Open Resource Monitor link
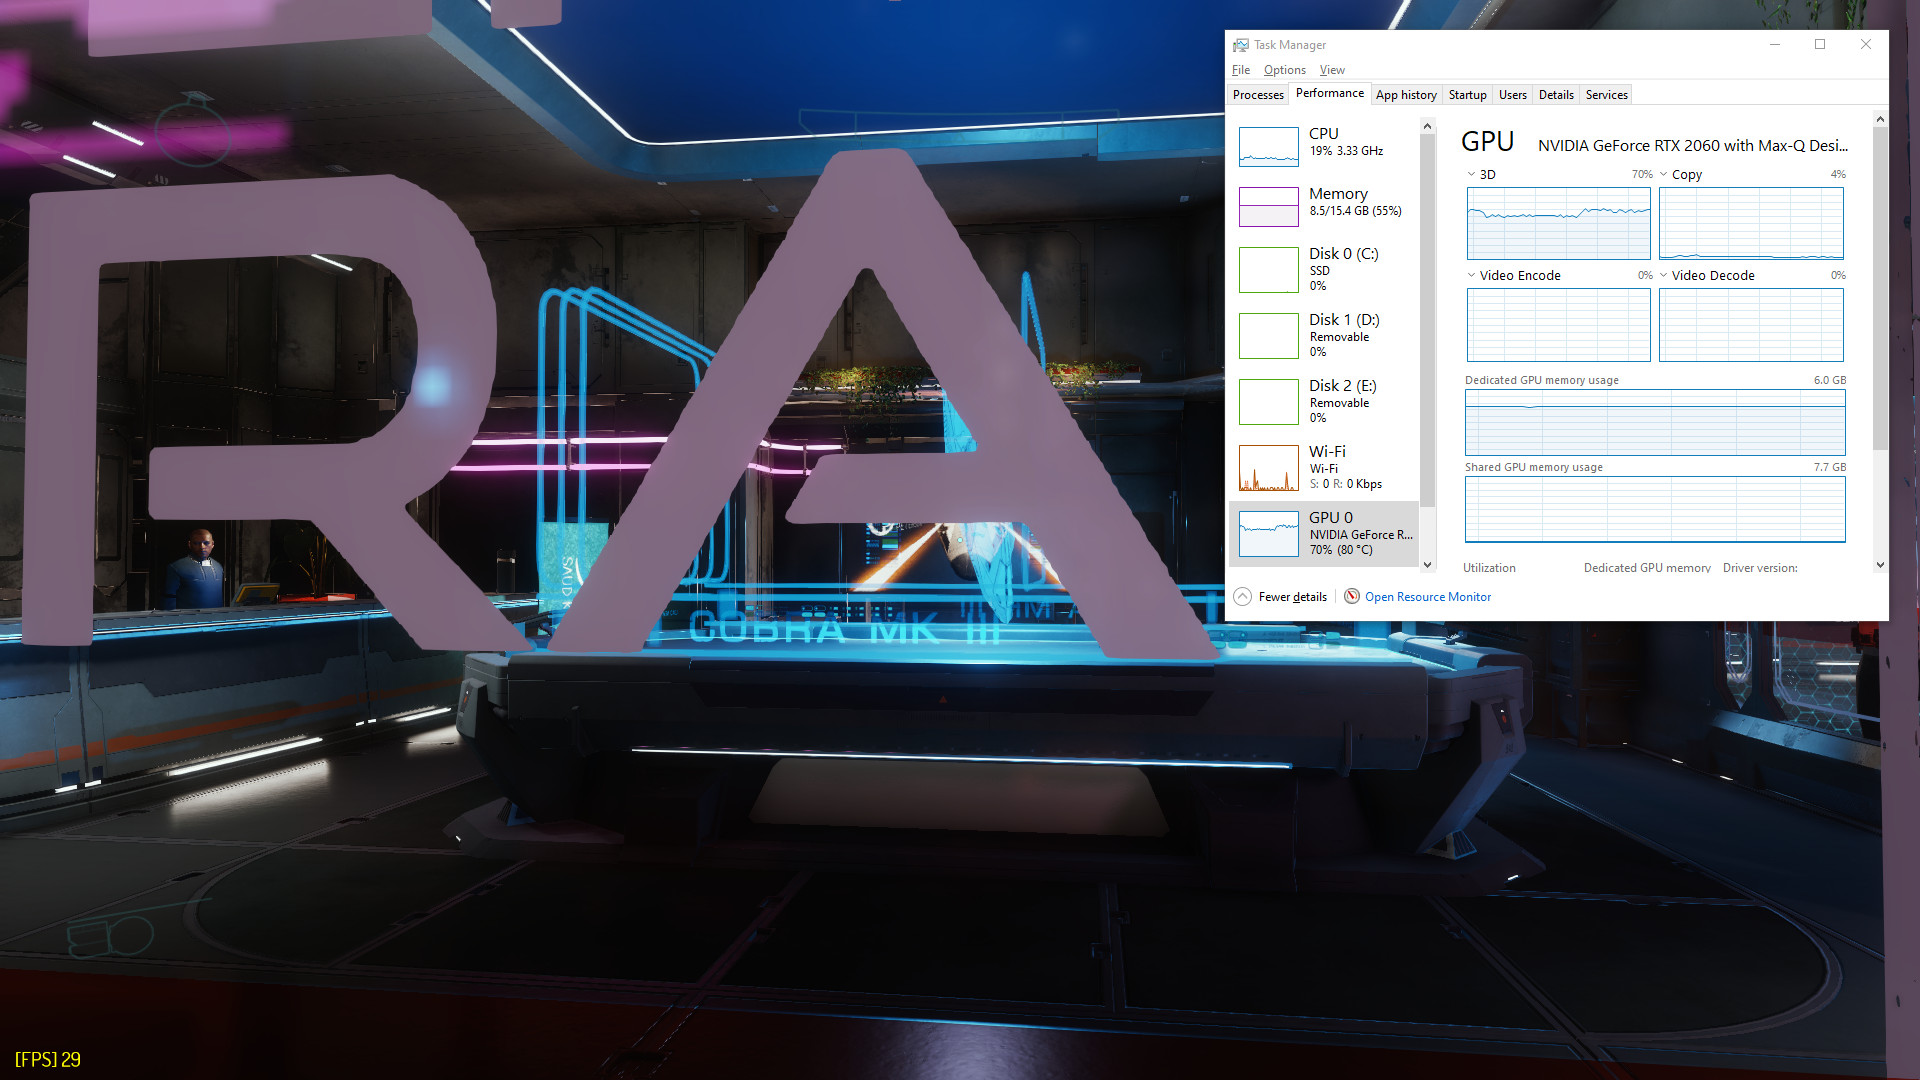1920x1080 pixels. pos(1427,597)
